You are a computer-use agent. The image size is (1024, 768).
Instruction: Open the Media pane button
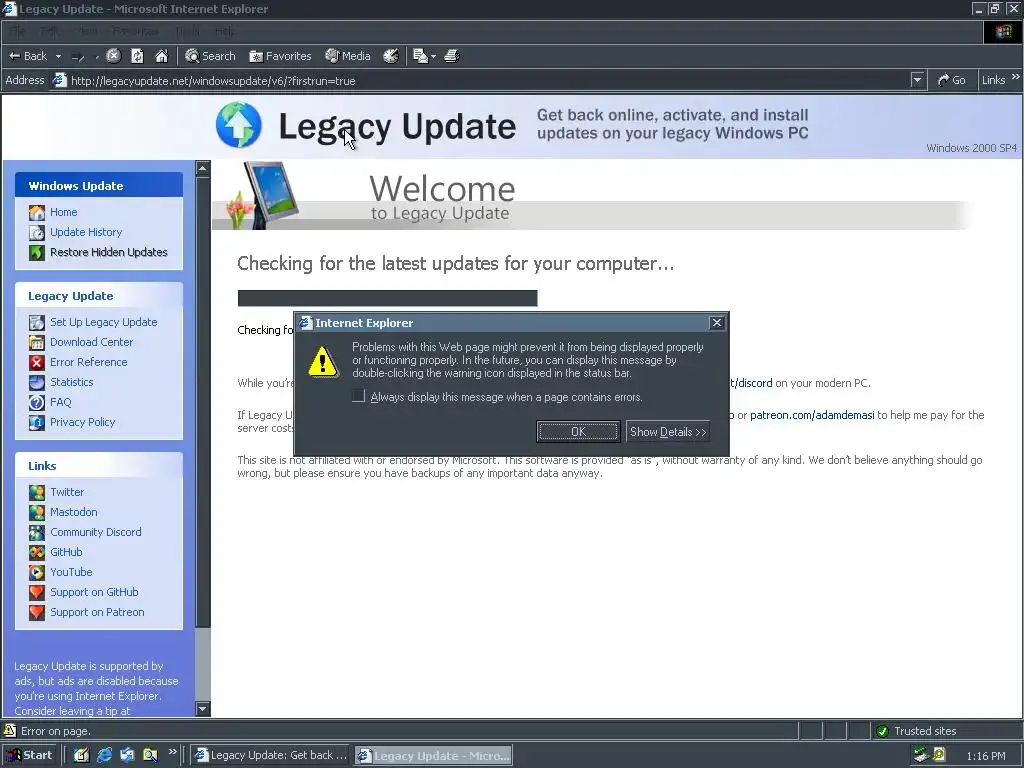347,56
